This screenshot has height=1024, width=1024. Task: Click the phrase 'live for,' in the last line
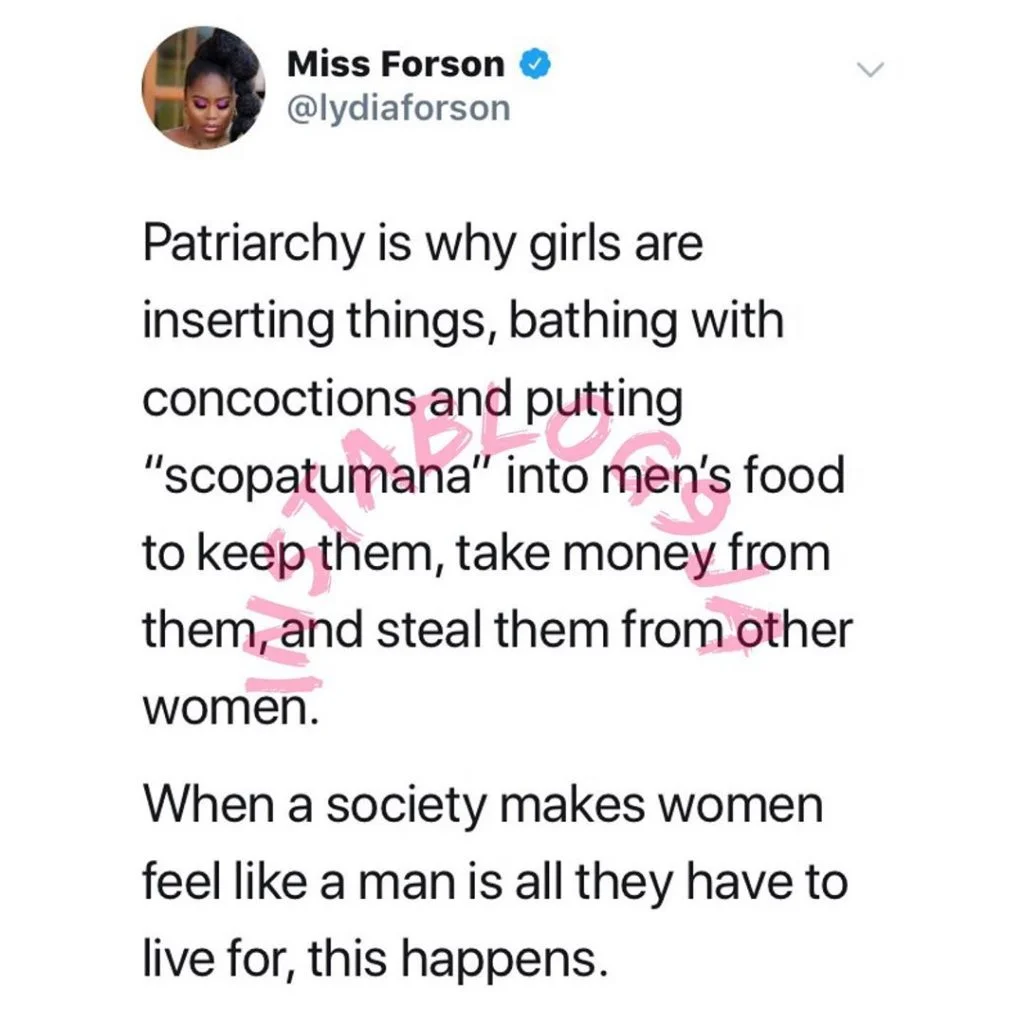(x=219, y=959)
